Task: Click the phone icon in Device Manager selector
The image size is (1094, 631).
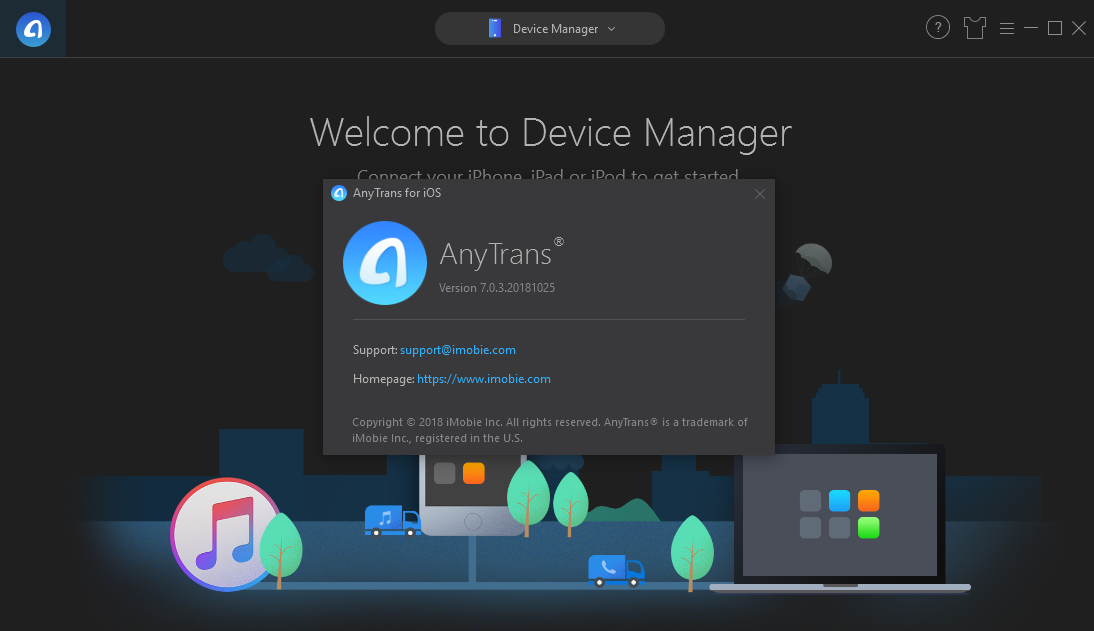Action: point(495,29)
